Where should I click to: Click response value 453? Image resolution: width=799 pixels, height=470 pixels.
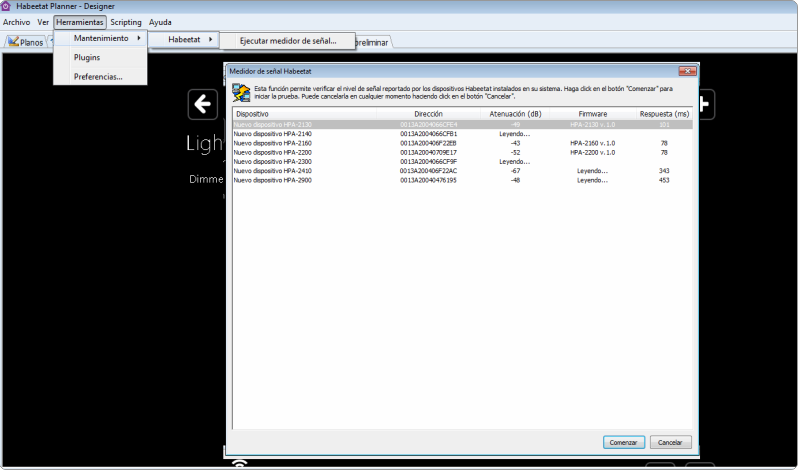click(664, 180)
